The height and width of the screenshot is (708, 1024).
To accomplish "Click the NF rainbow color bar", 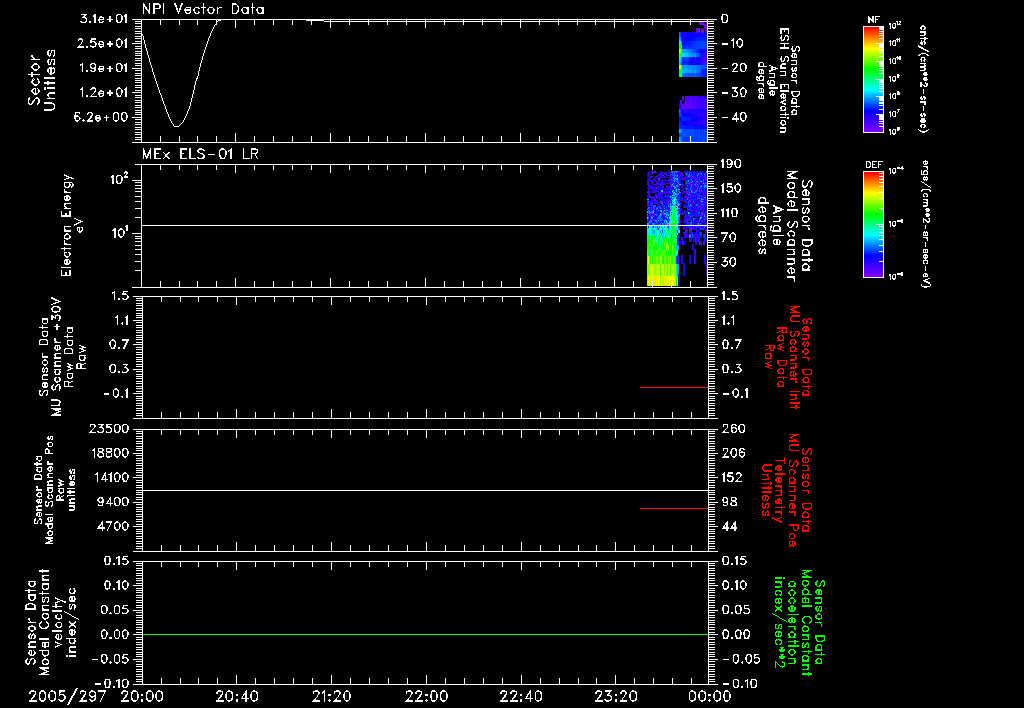I will coord(874,78).
